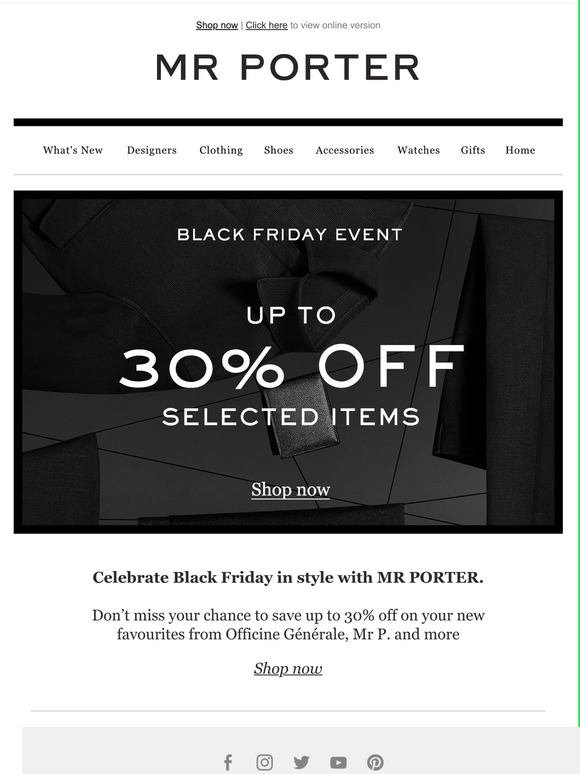Click the 30% OFF banner headline

click(291, 366)
